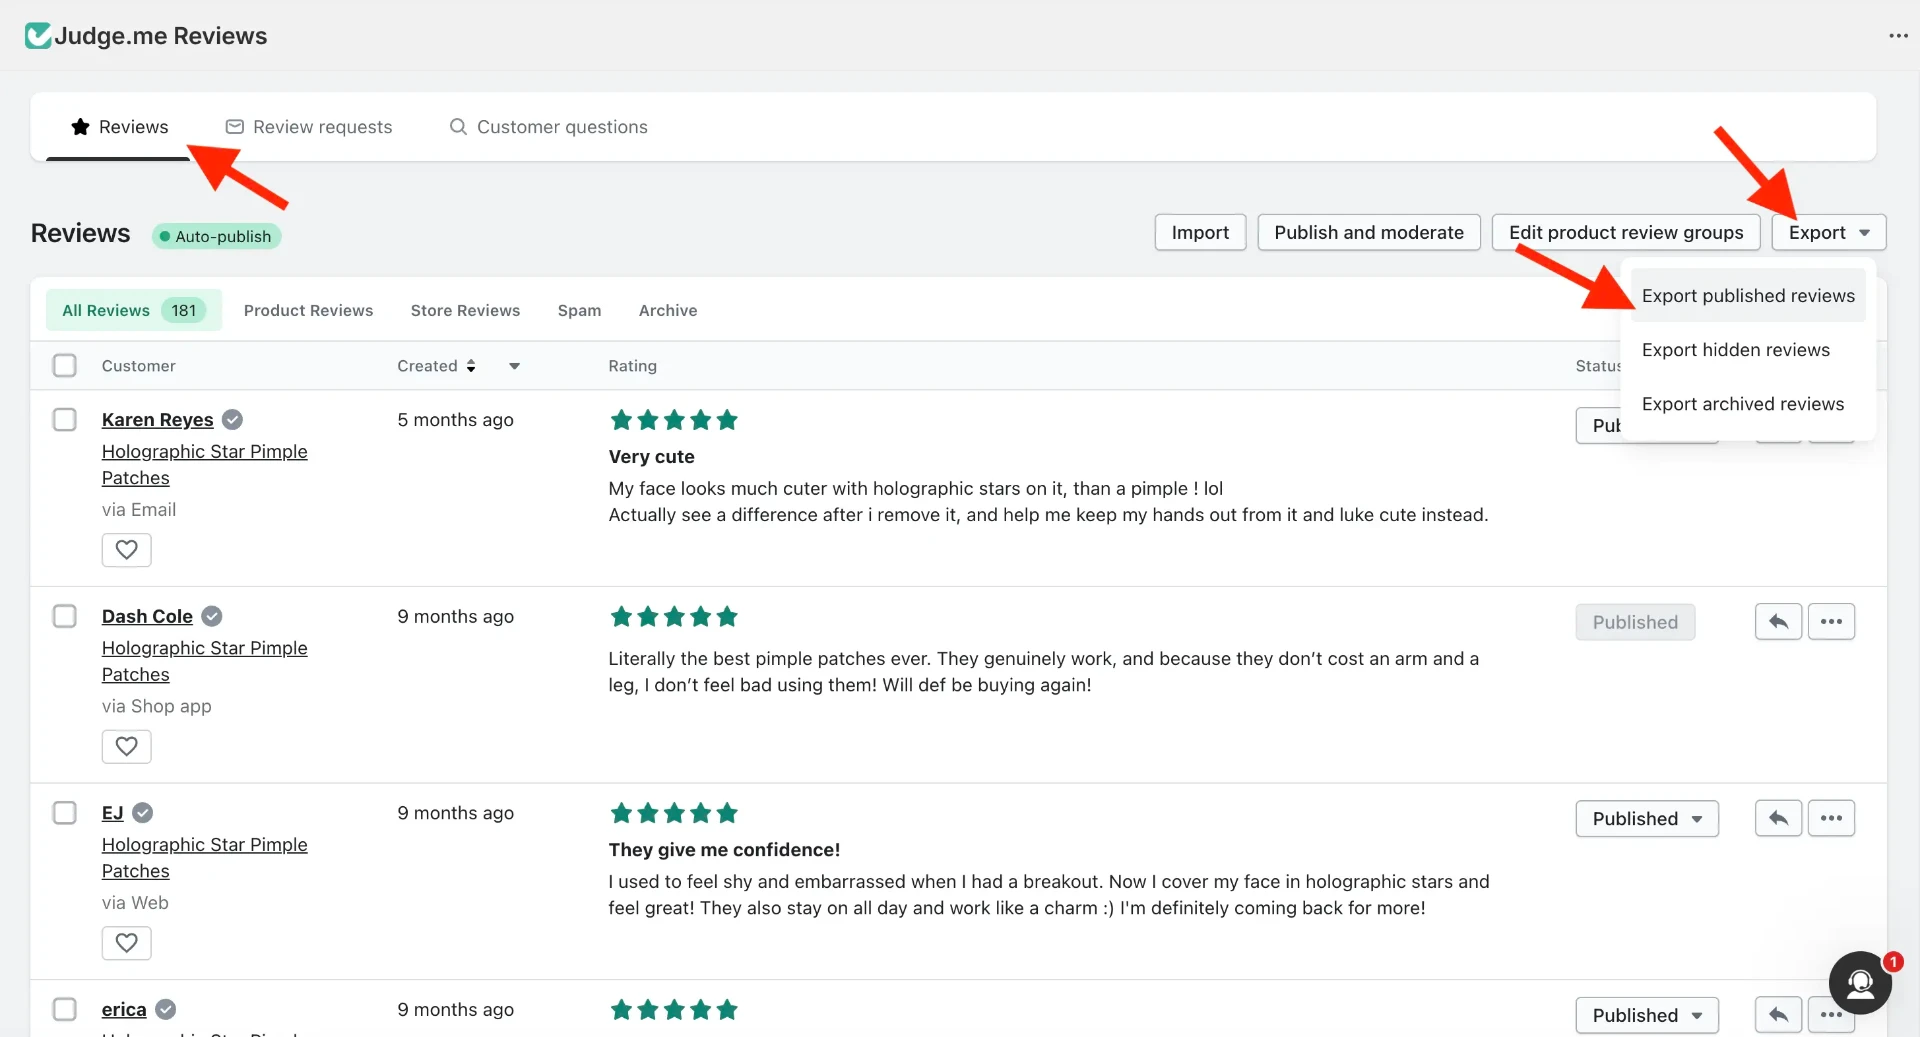Open the Created filter dropdown arrow
Viewport: 1920px width, 1037px height.
[x=514, y=366]
